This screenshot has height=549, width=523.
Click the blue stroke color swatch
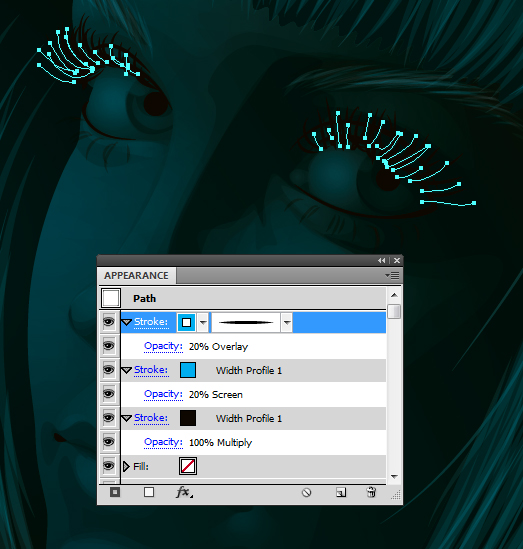click(x=188, y=370)
